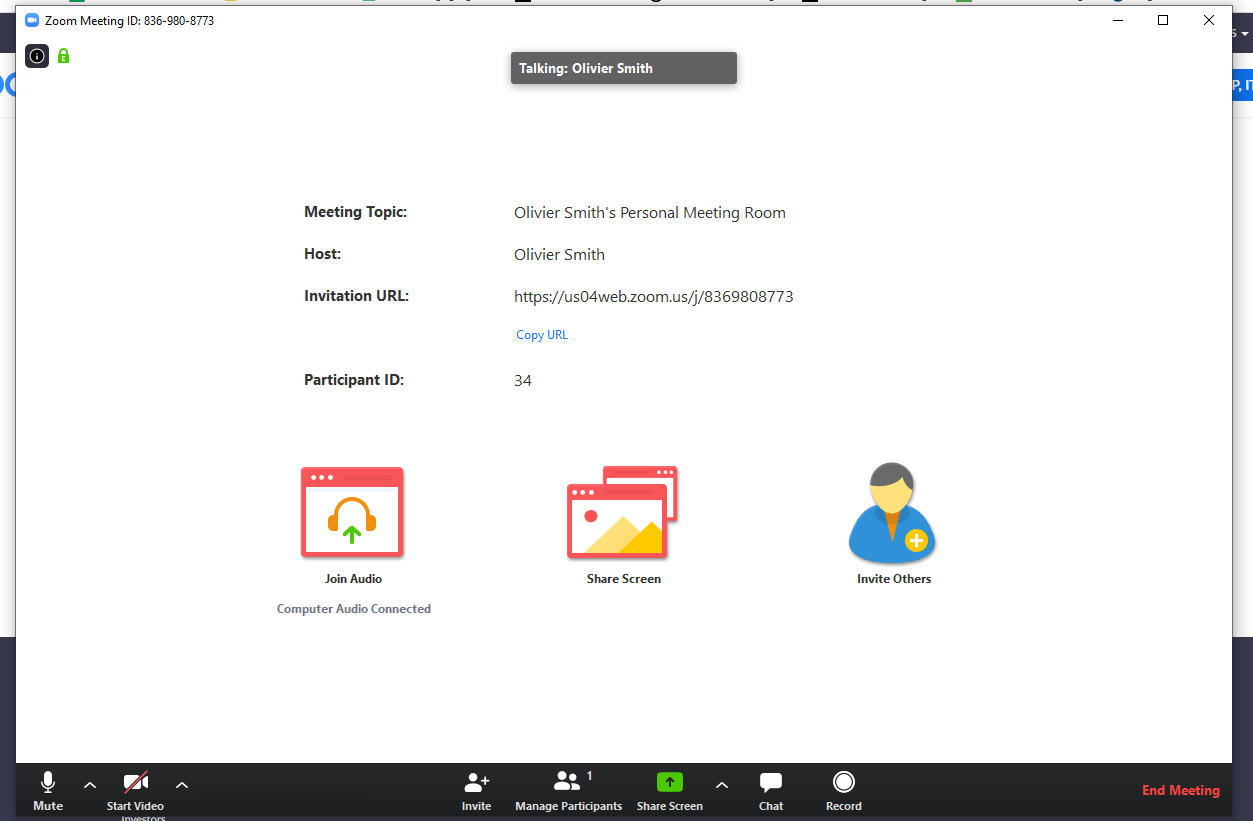Click green Share Screen toolbar button
The image size is (1253, 821).
[x=670, y=791]
